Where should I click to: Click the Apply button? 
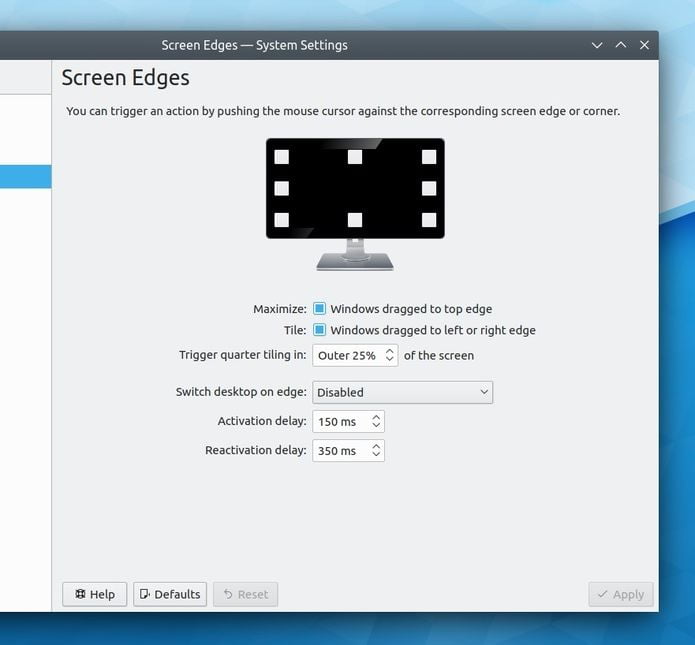coord(621,594)
